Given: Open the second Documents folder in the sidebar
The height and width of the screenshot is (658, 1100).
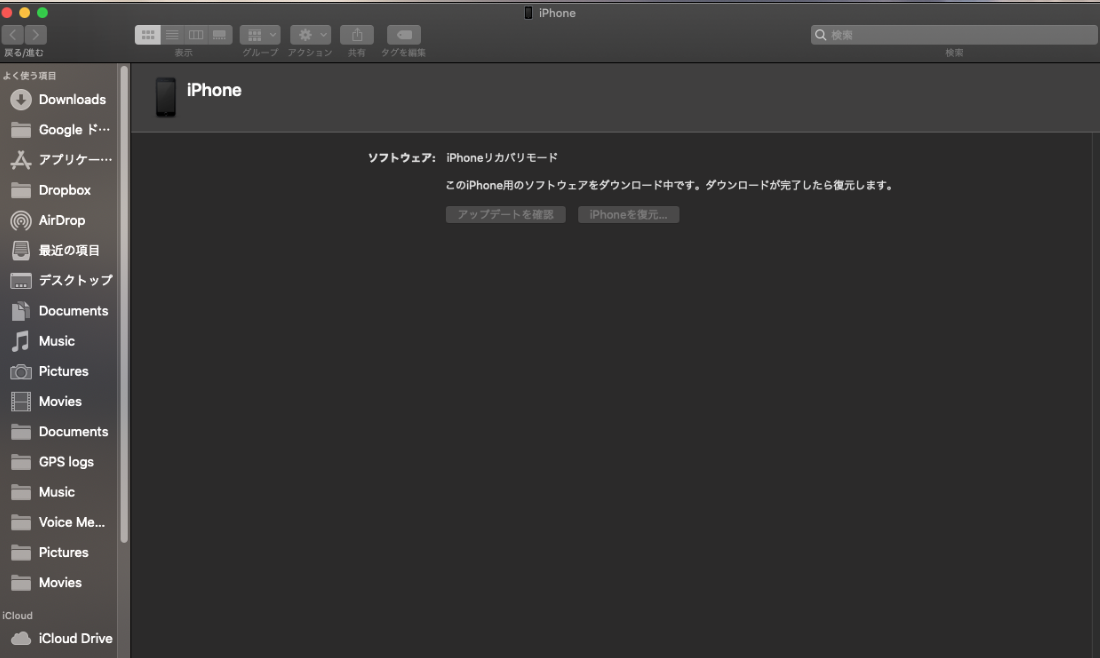Looking at the screenshot, I should (59, 431).
